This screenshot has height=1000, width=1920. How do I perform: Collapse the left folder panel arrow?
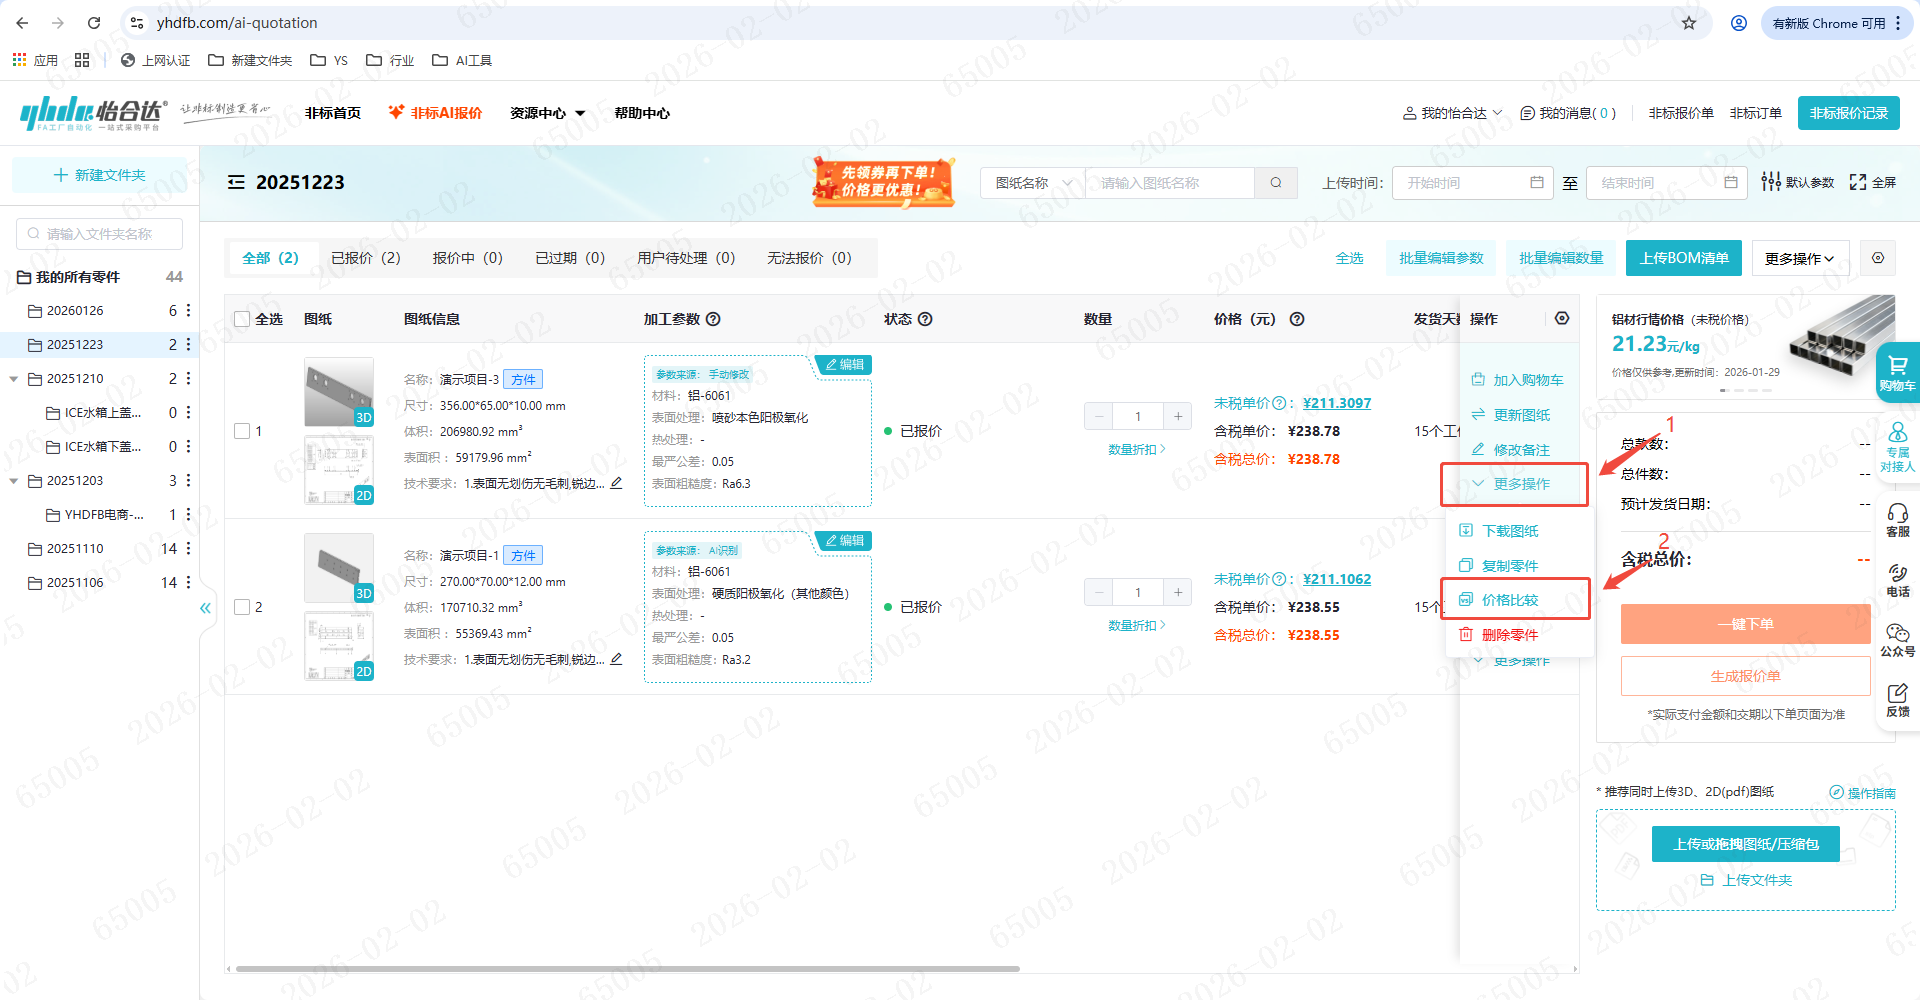[205, 608]
